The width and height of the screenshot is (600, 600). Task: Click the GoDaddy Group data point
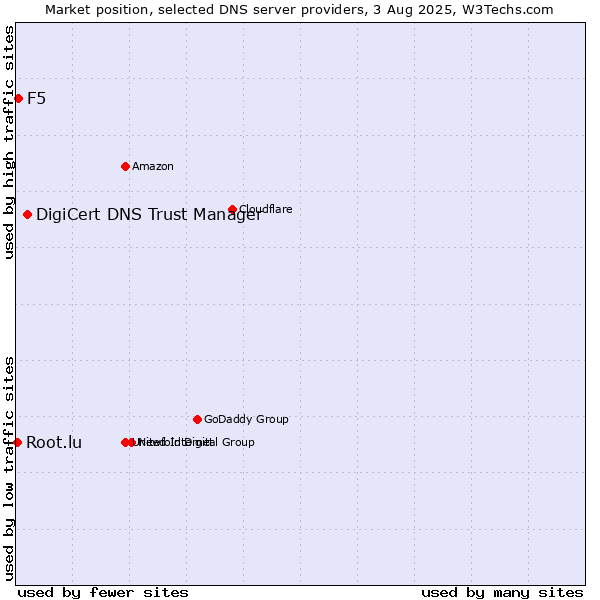197,420
